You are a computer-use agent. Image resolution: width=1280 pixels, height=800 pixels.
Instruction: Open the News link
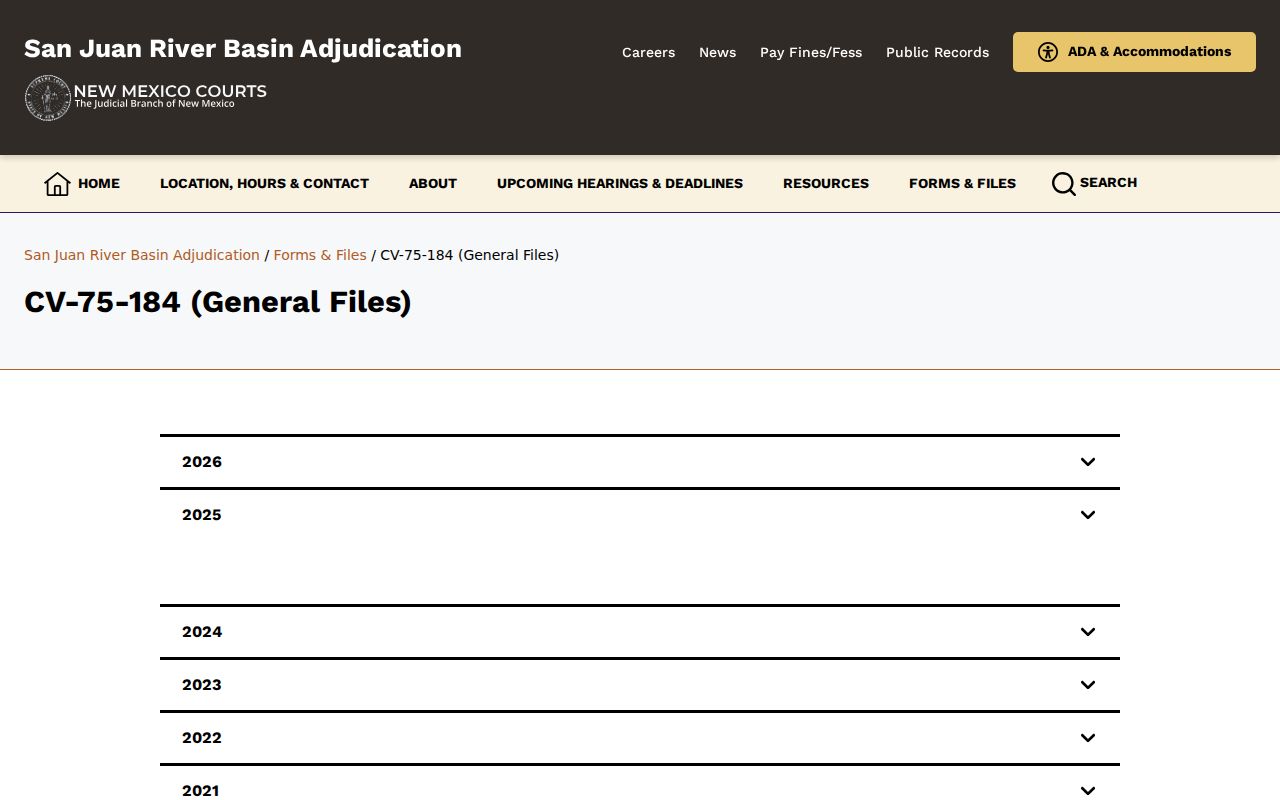717,53
